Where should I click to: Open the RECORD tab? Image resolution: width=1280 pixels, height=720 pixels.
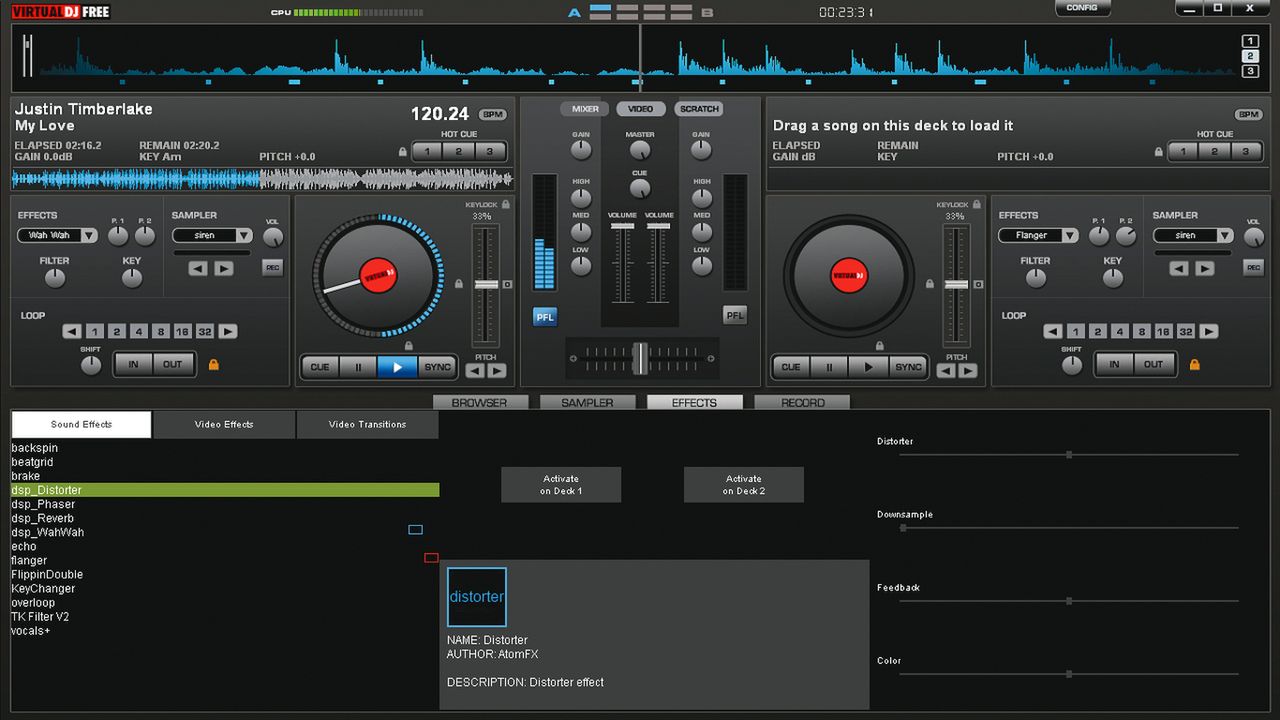(x=802, y=402)
